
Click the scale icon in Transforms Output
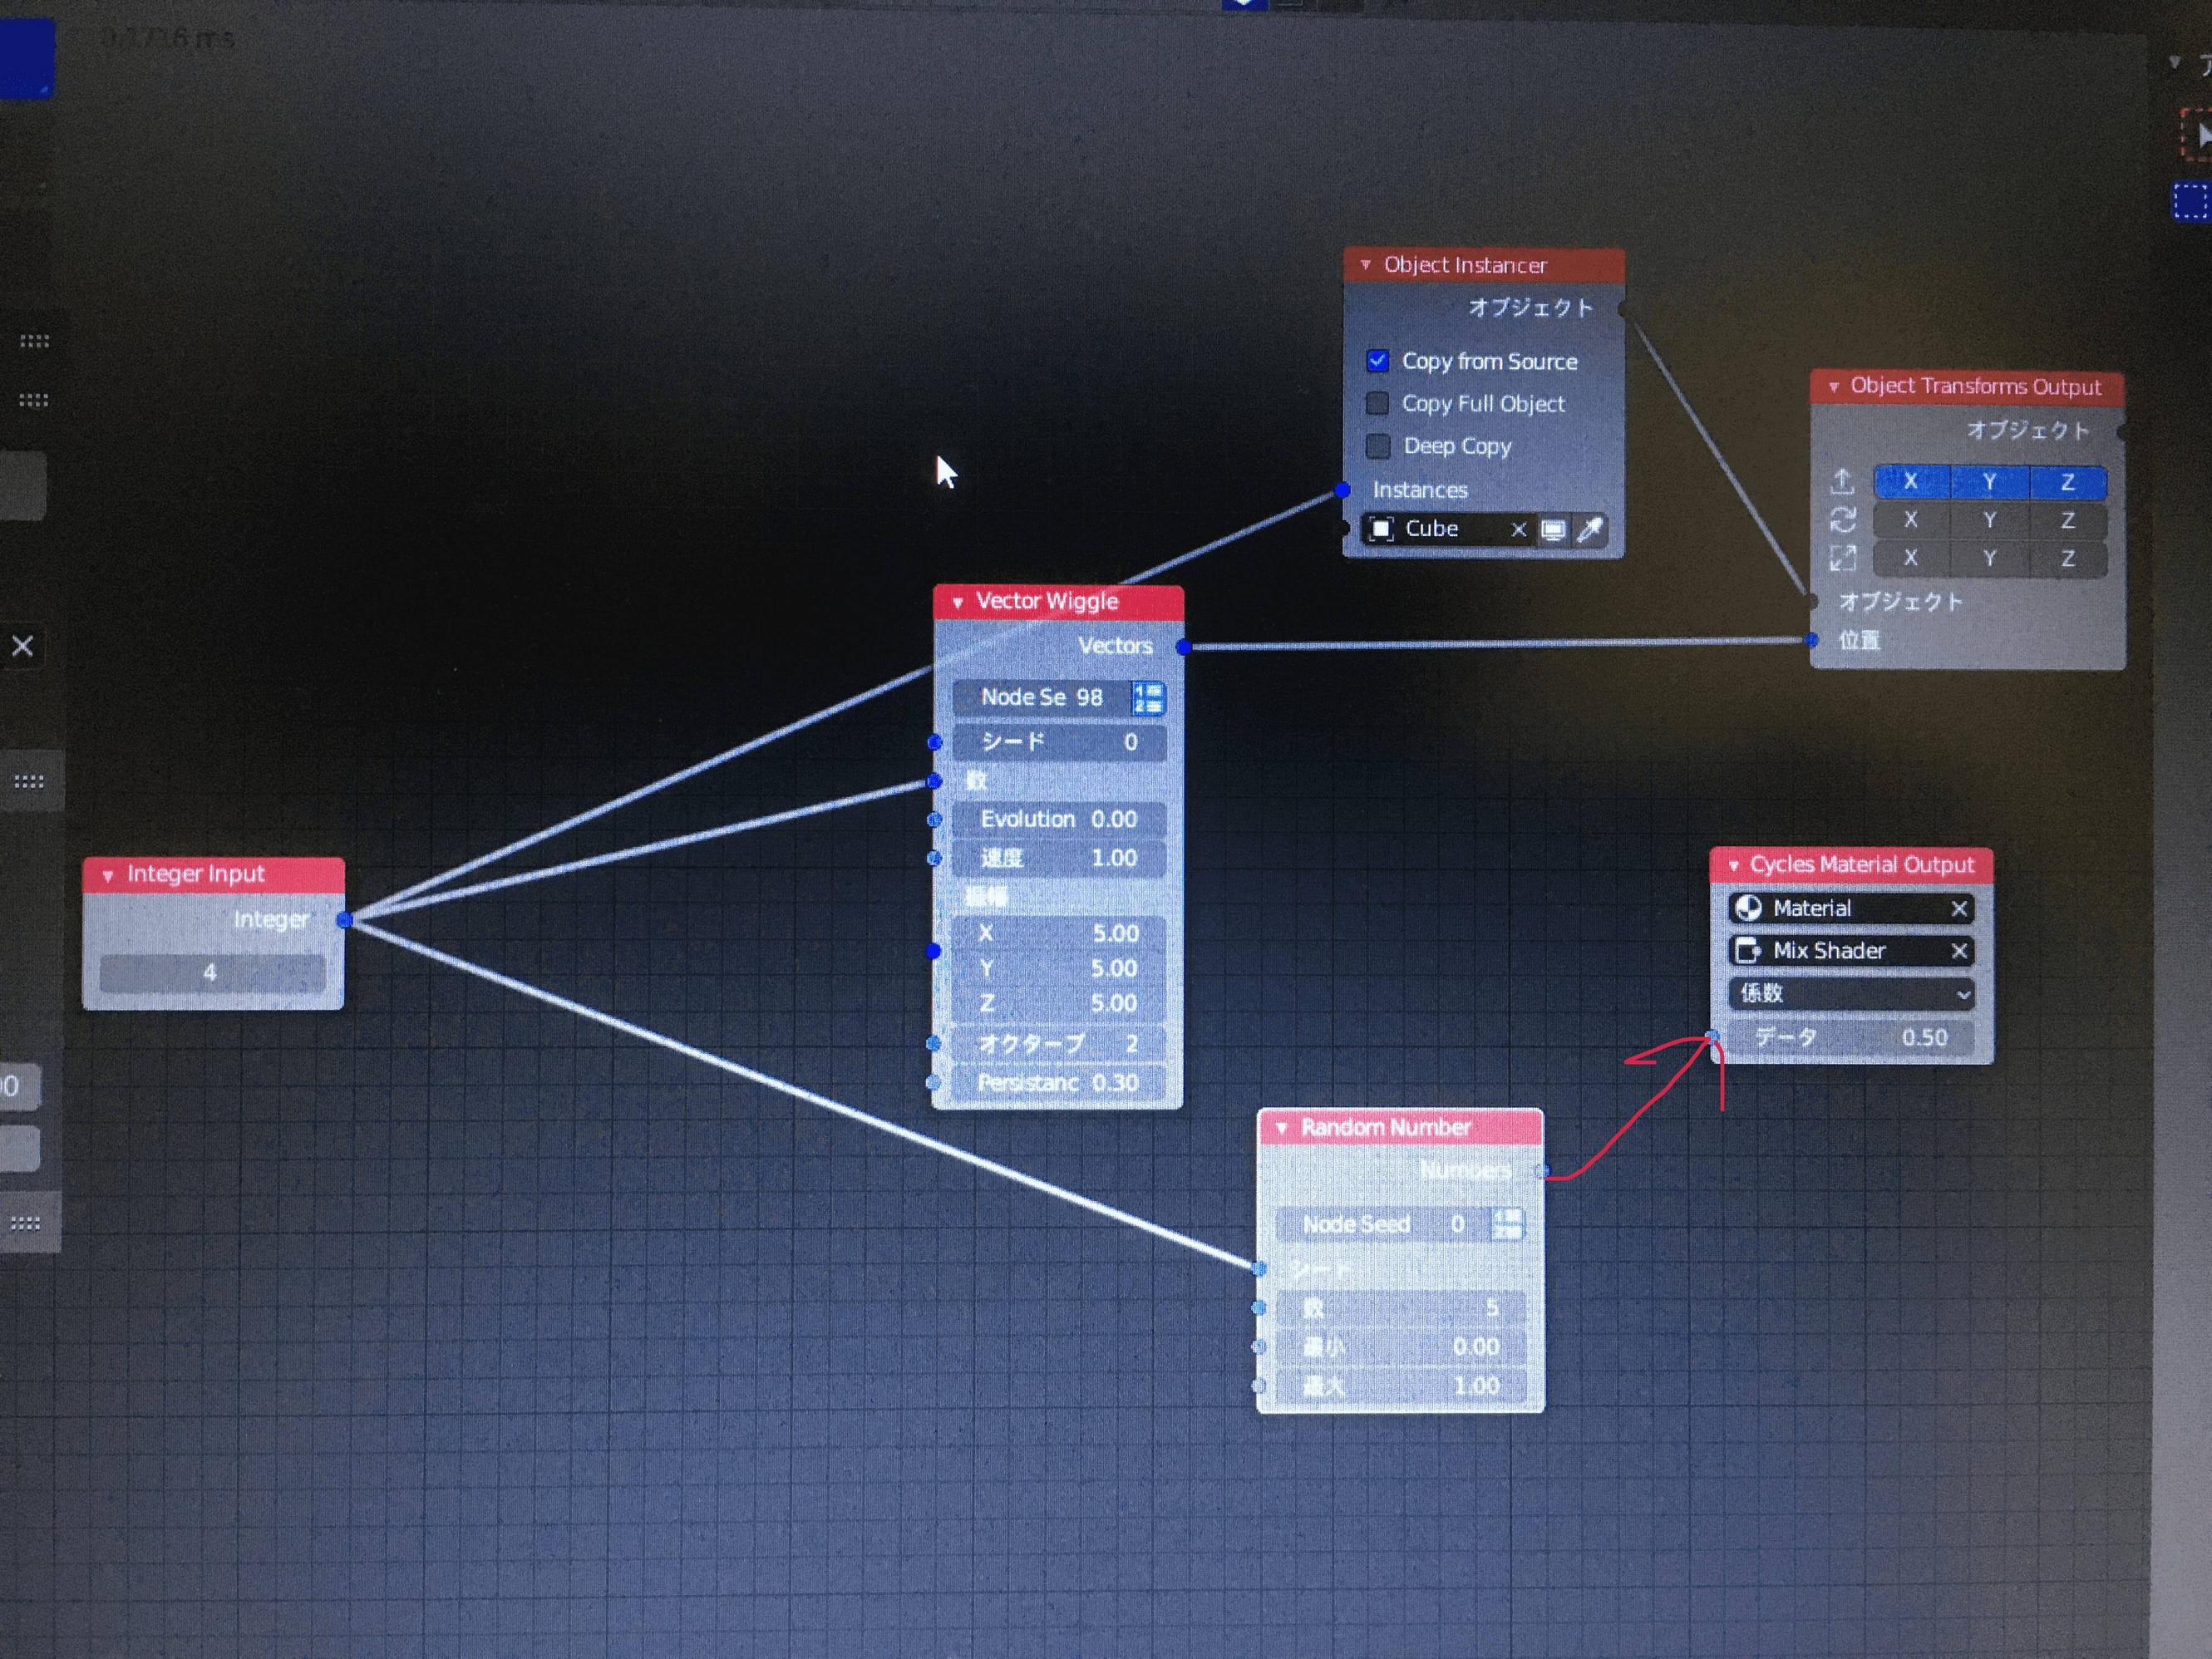pos(1842,558)
